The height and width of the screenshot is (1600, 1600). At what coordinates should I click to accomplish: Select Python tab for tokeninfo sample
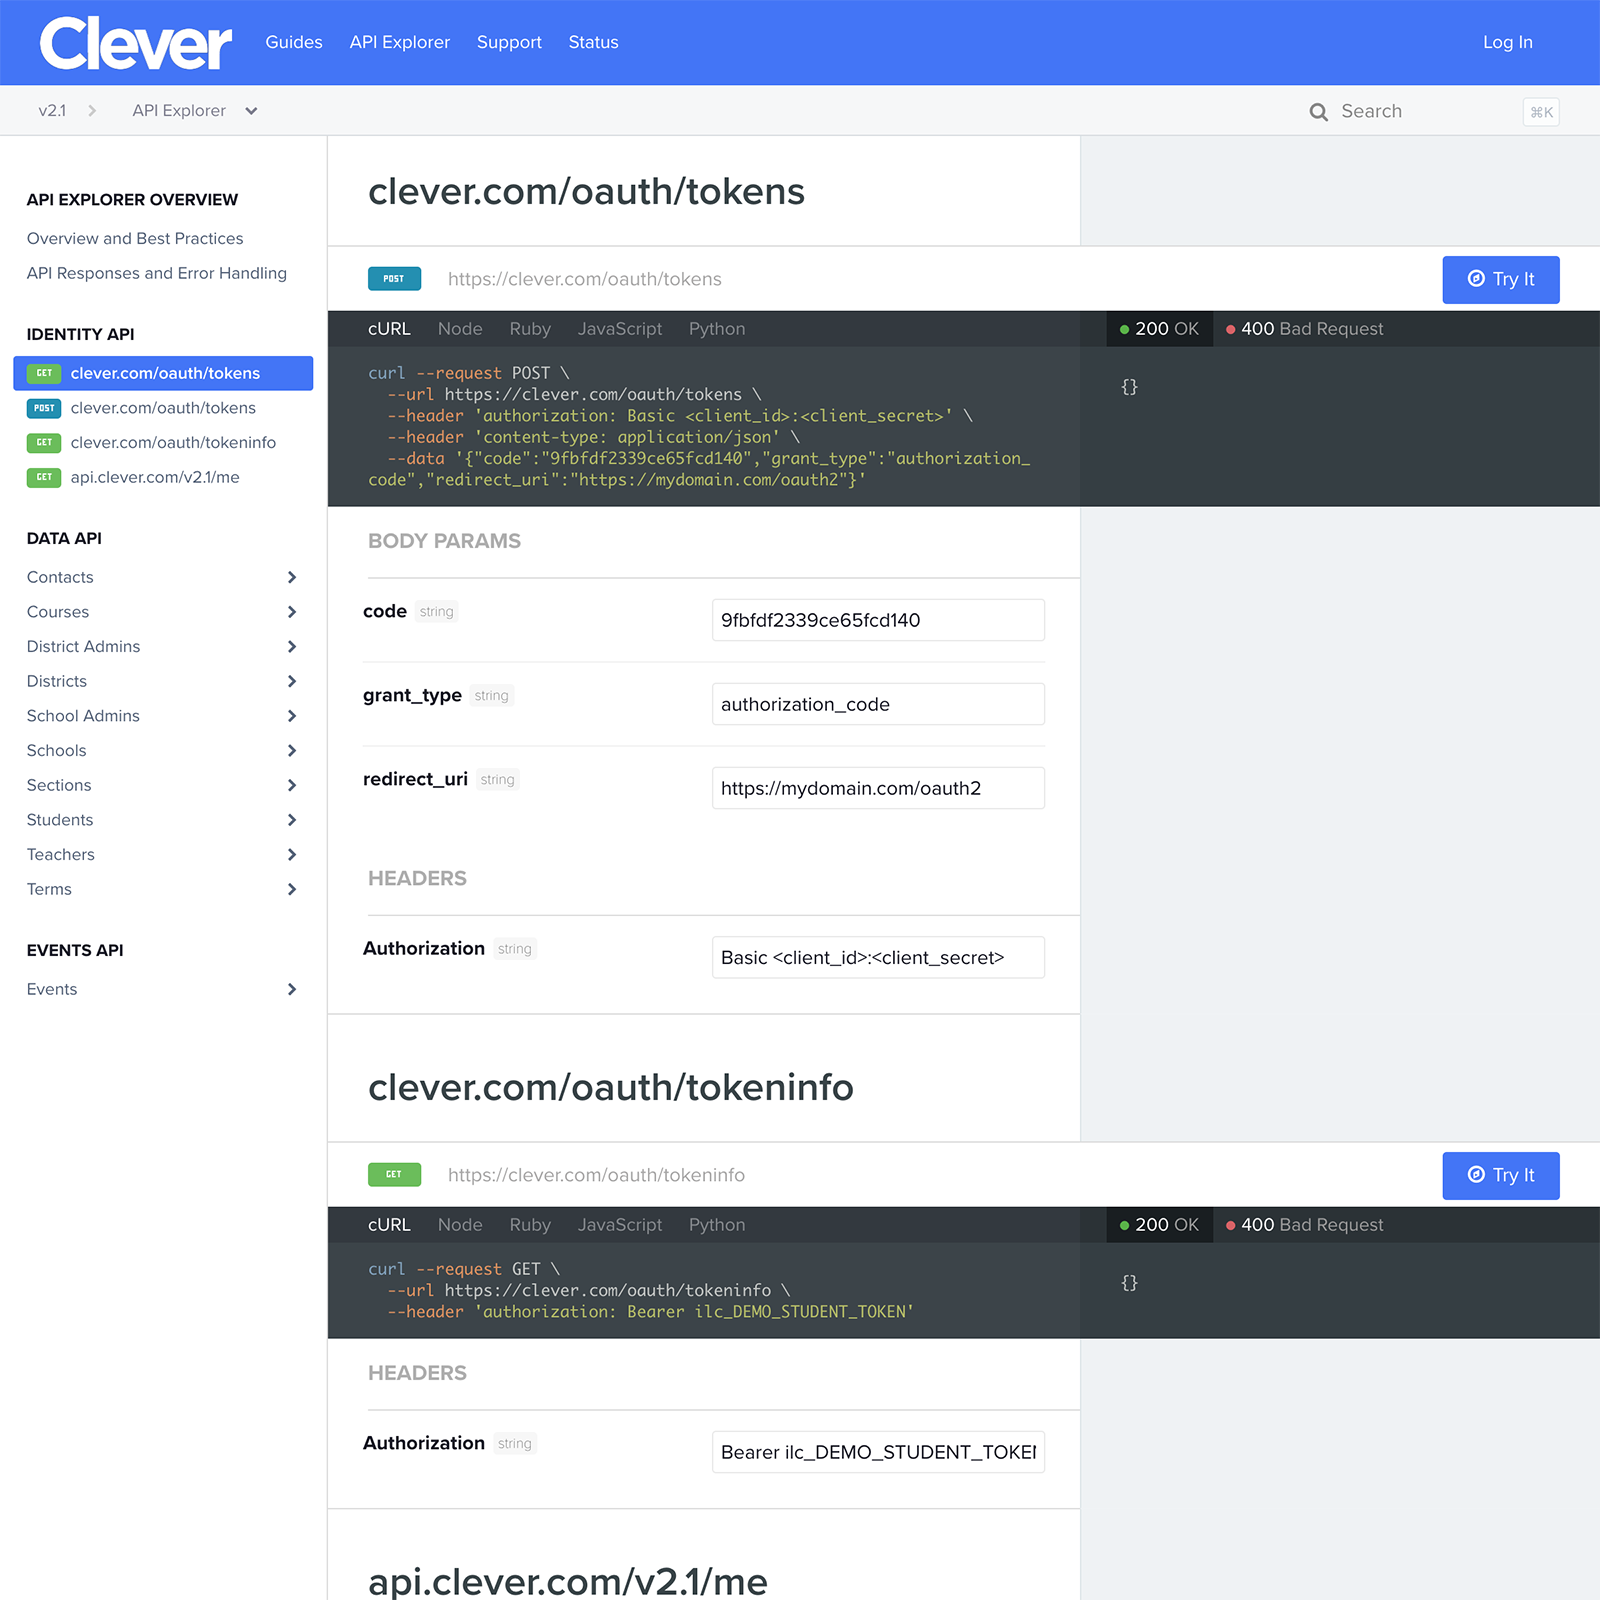(x=717, y=1225)
